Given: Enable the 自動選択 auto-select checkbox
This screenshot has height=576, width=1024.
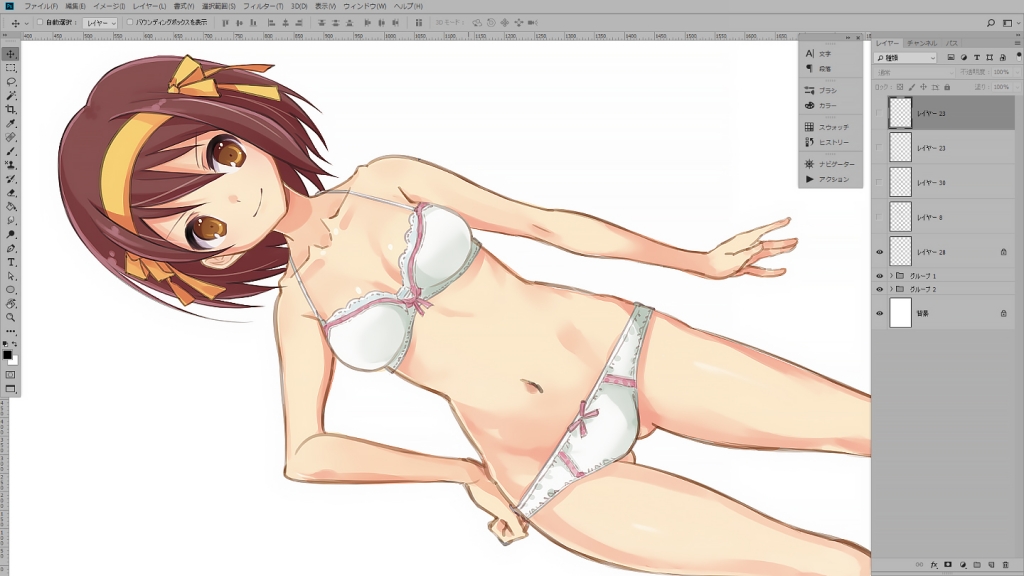Looking at the screenshot, I should click(40, 22).
